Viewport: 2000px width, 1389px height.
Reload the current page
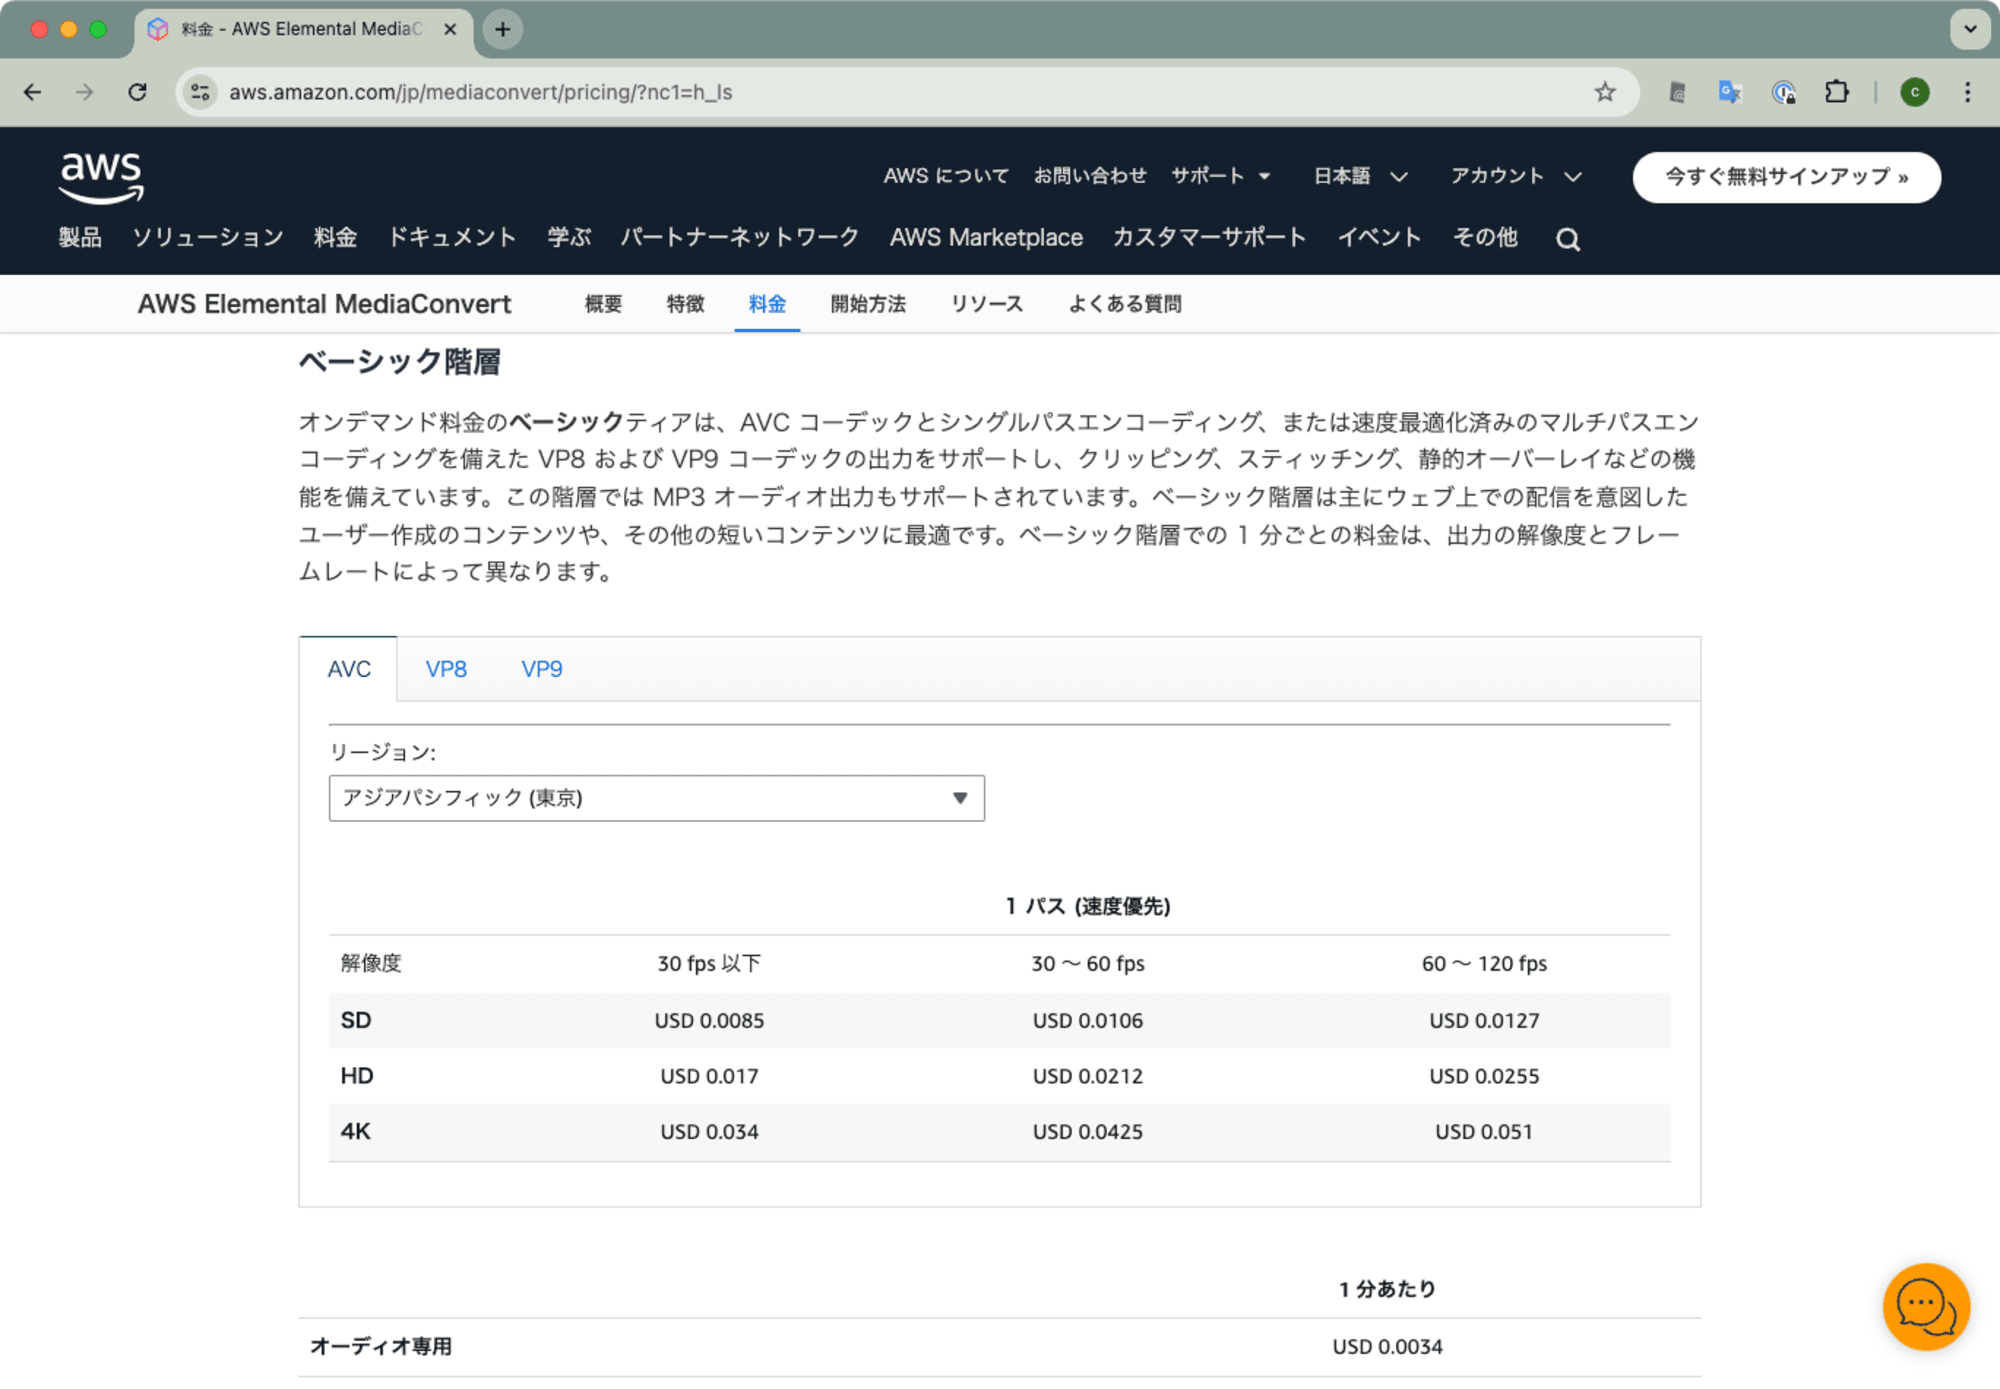point(138,92)
